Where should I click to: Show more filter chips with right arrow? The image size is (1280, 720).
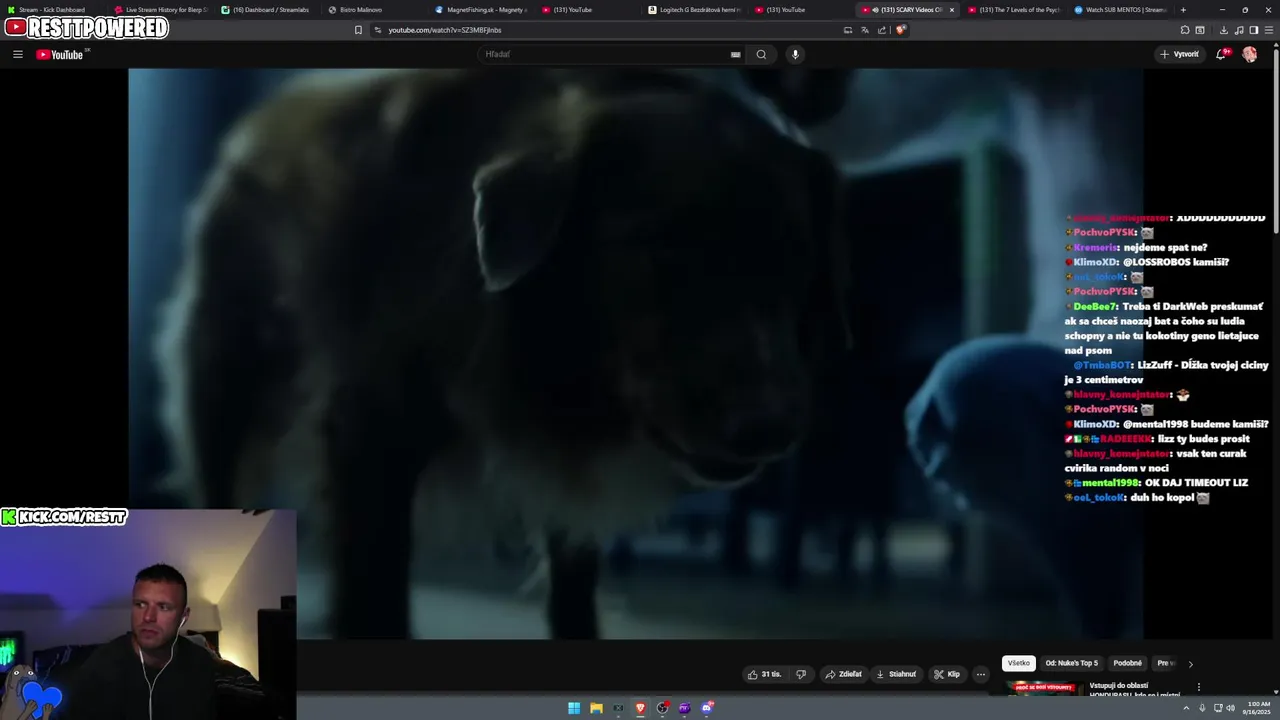coord(1190,664)
